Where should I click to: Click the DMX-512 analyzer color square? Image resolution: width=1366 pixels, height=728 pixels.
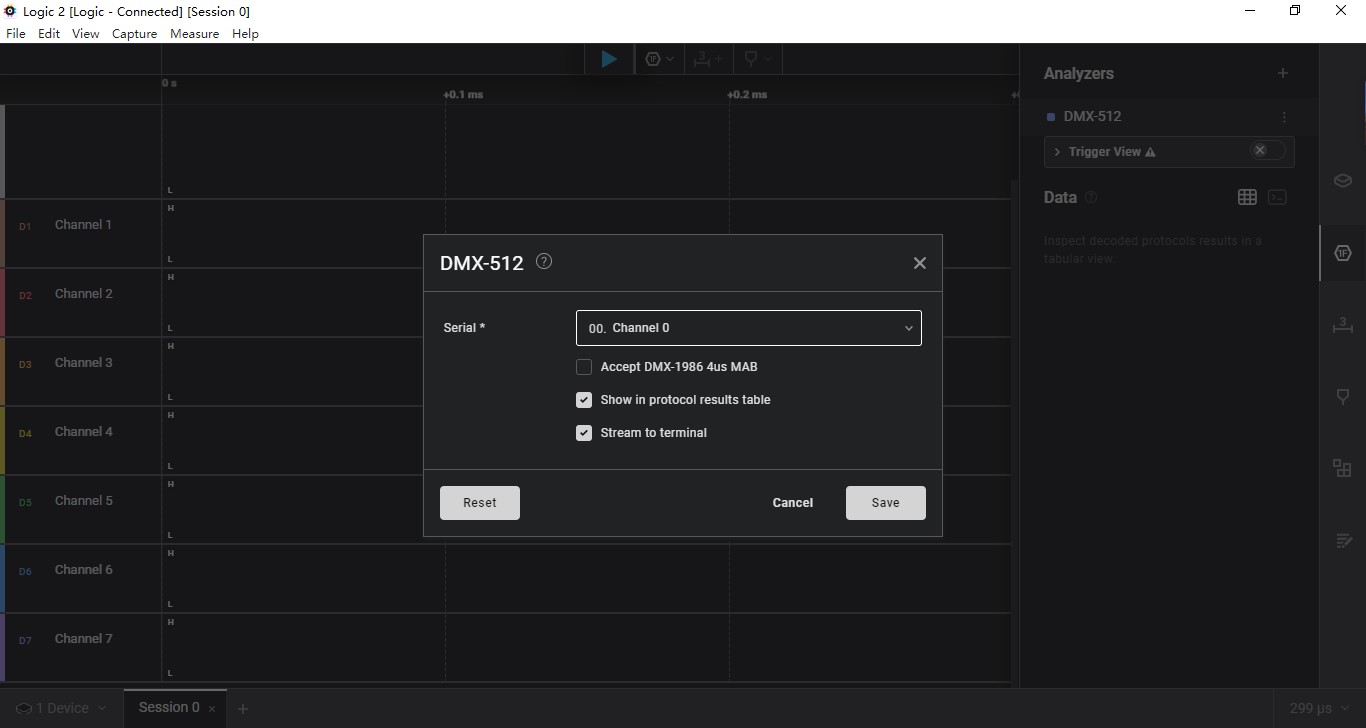click(1051, 117)
